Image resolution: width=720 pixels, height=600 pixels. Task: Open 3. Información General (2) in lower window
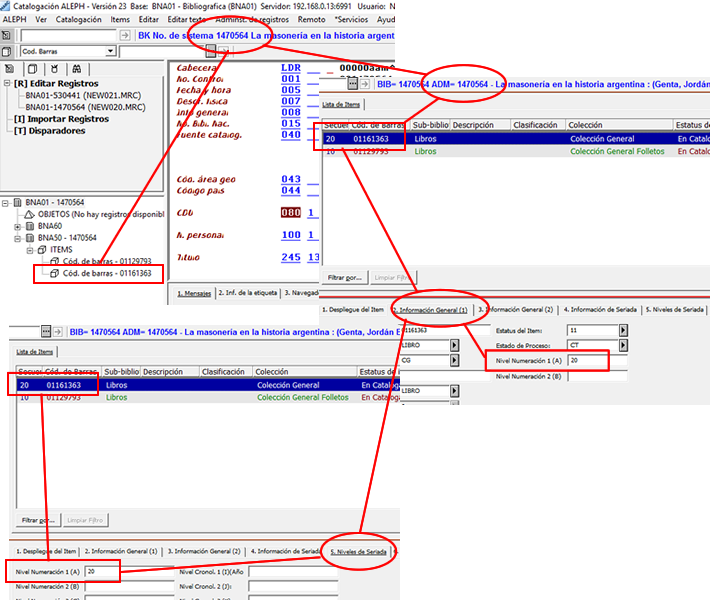204,551
